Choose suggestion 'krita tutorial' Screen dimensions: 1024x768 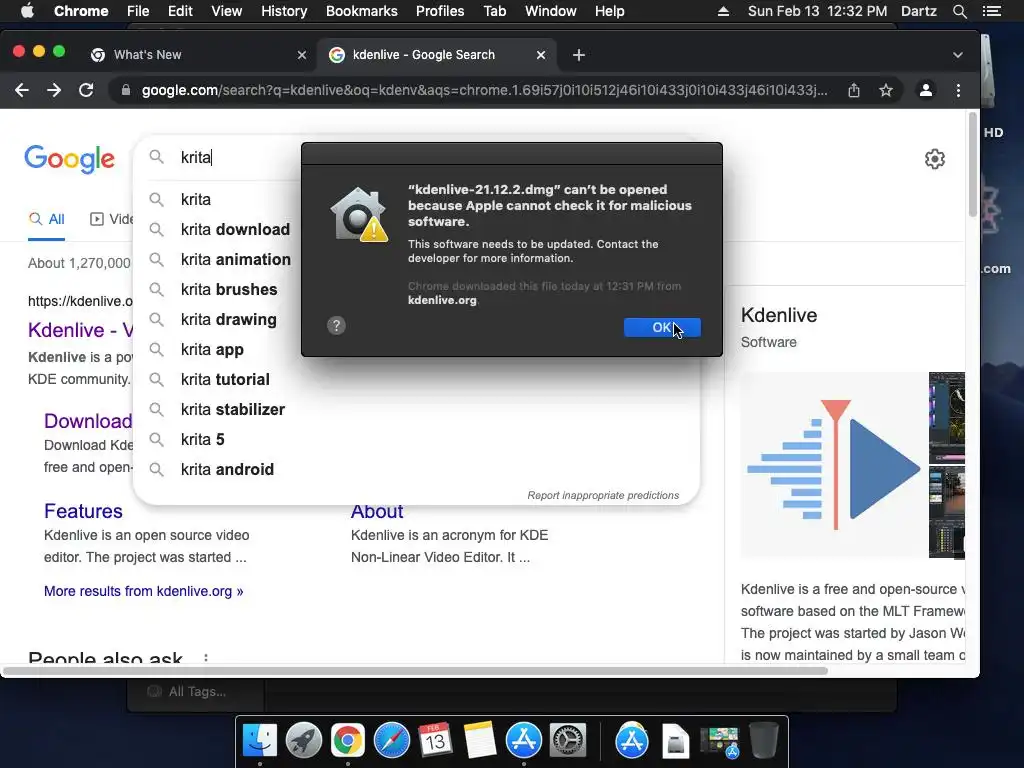tap(416, 379)
